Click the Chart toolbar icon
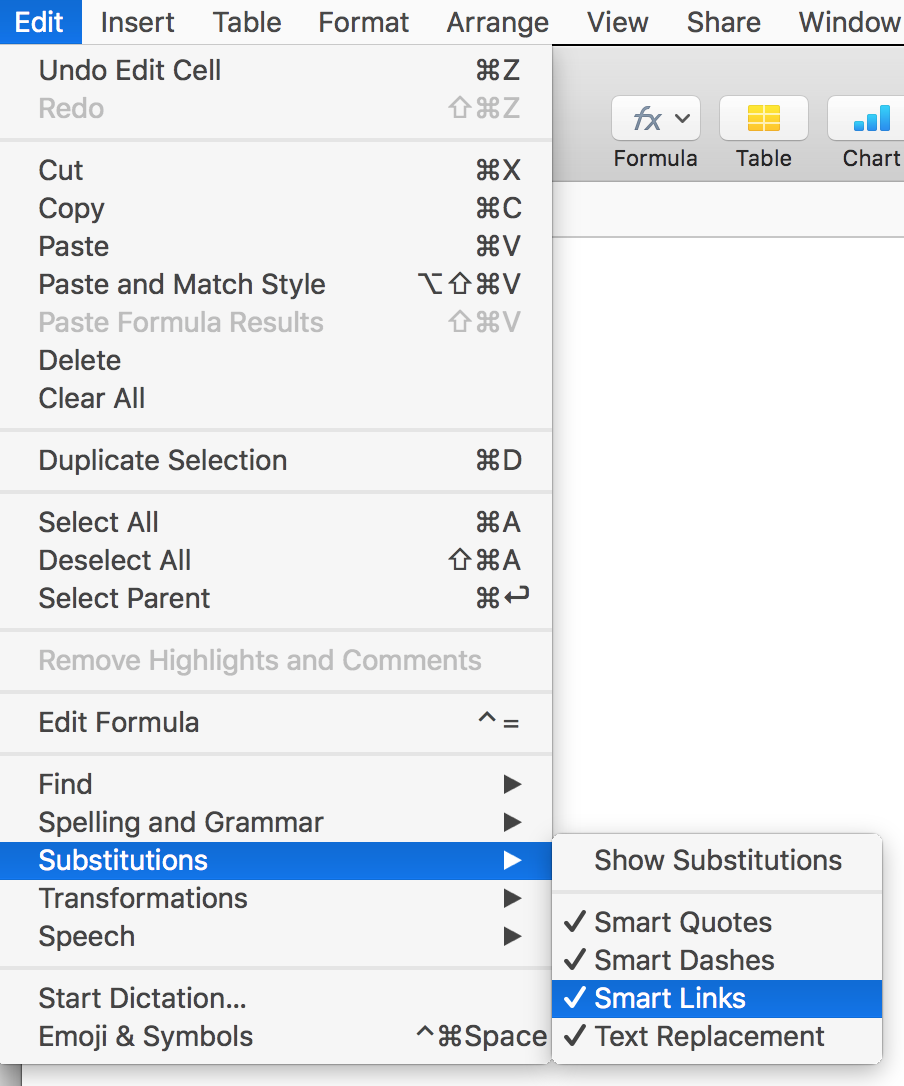 click(x=868, y=120)
